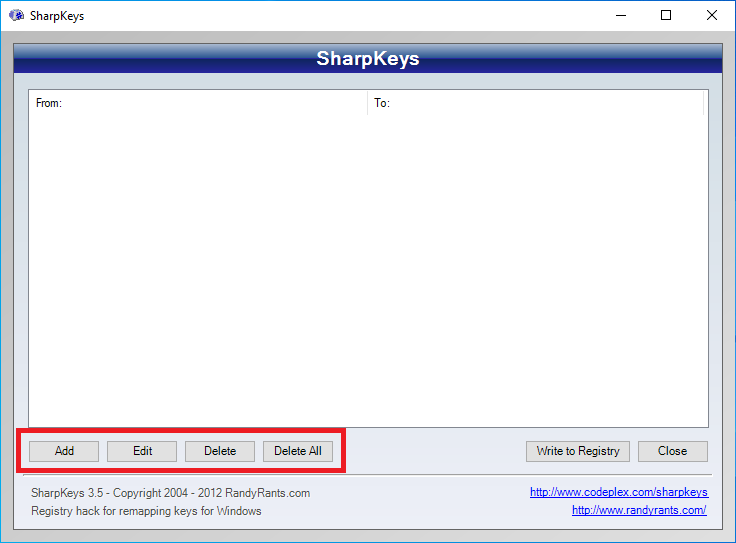736x543 pixels.
Task: Click the Delete All button
Action: coord(298,451)
